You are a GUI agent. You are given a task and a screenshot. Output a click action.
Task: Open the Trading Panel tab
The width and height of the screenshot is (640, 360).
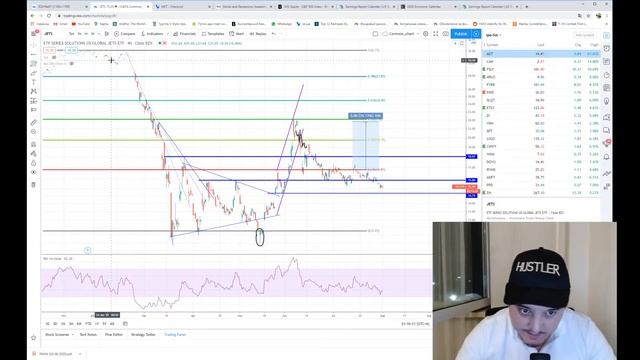(175, 334)
